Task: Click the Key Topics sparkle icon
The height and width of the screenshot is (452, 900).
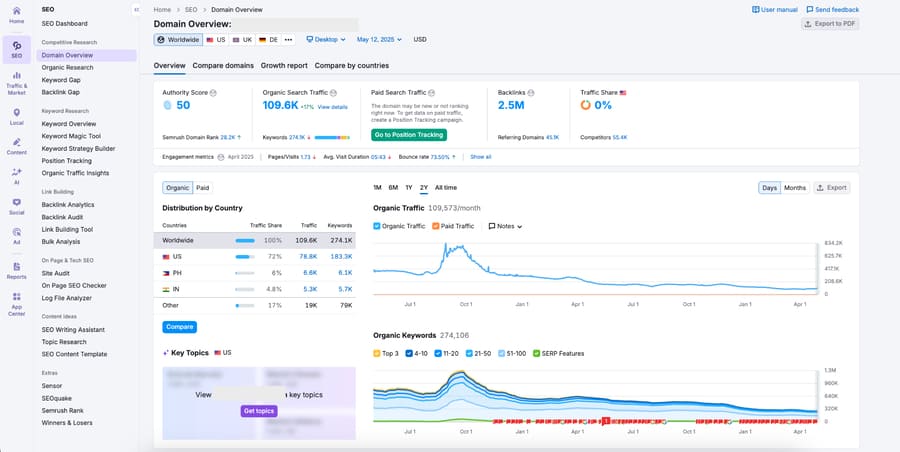Action: point(166,353)
